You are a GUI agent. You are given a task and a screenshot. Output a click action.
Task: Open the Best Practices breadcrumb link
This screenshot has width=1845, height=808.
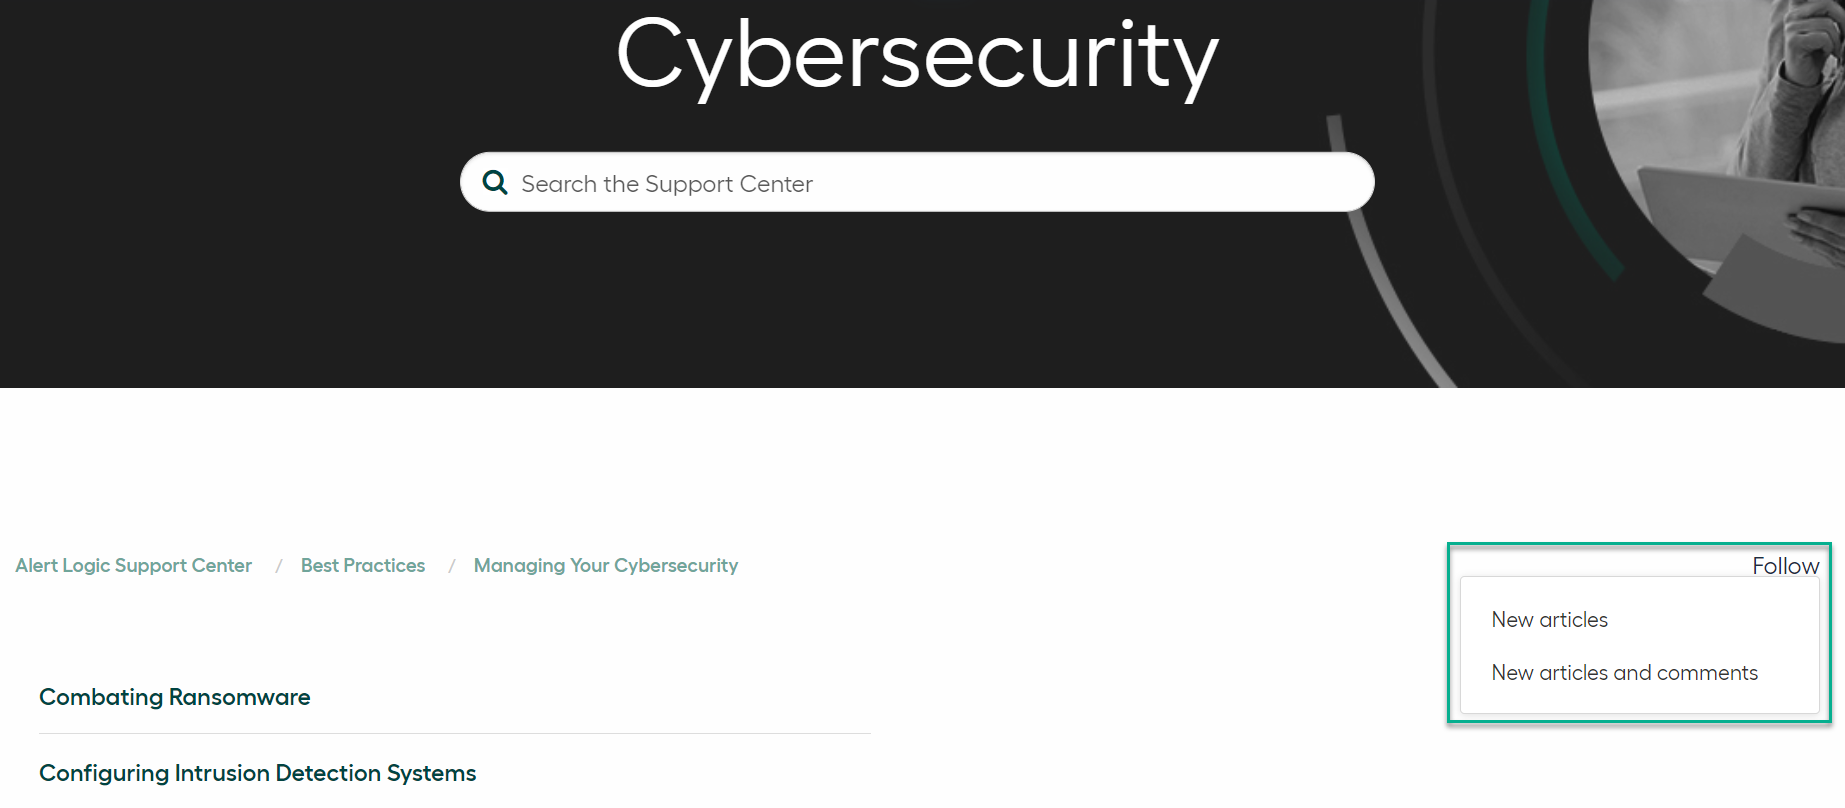coord(363,566)
